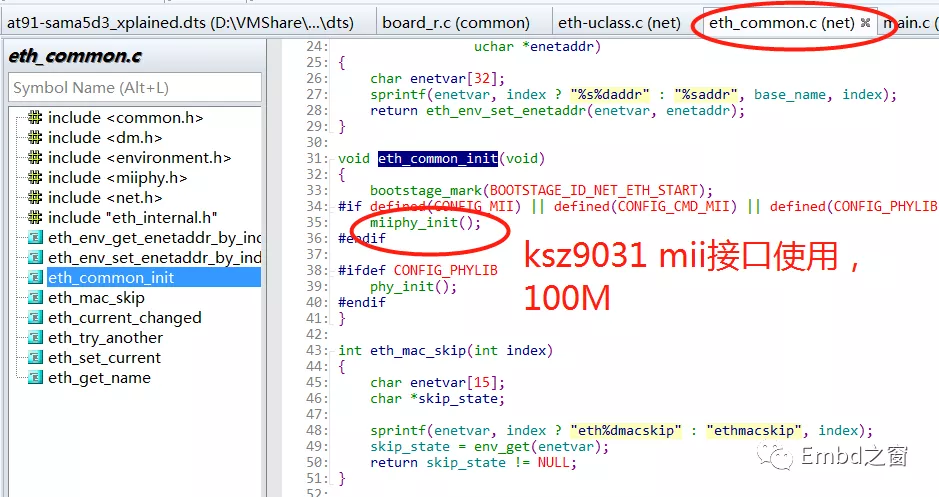The height and width of the screenshot is (497, 939).
Task: Click the include "eth_internal.h" hash icon
Action: [x=35, y=217]
